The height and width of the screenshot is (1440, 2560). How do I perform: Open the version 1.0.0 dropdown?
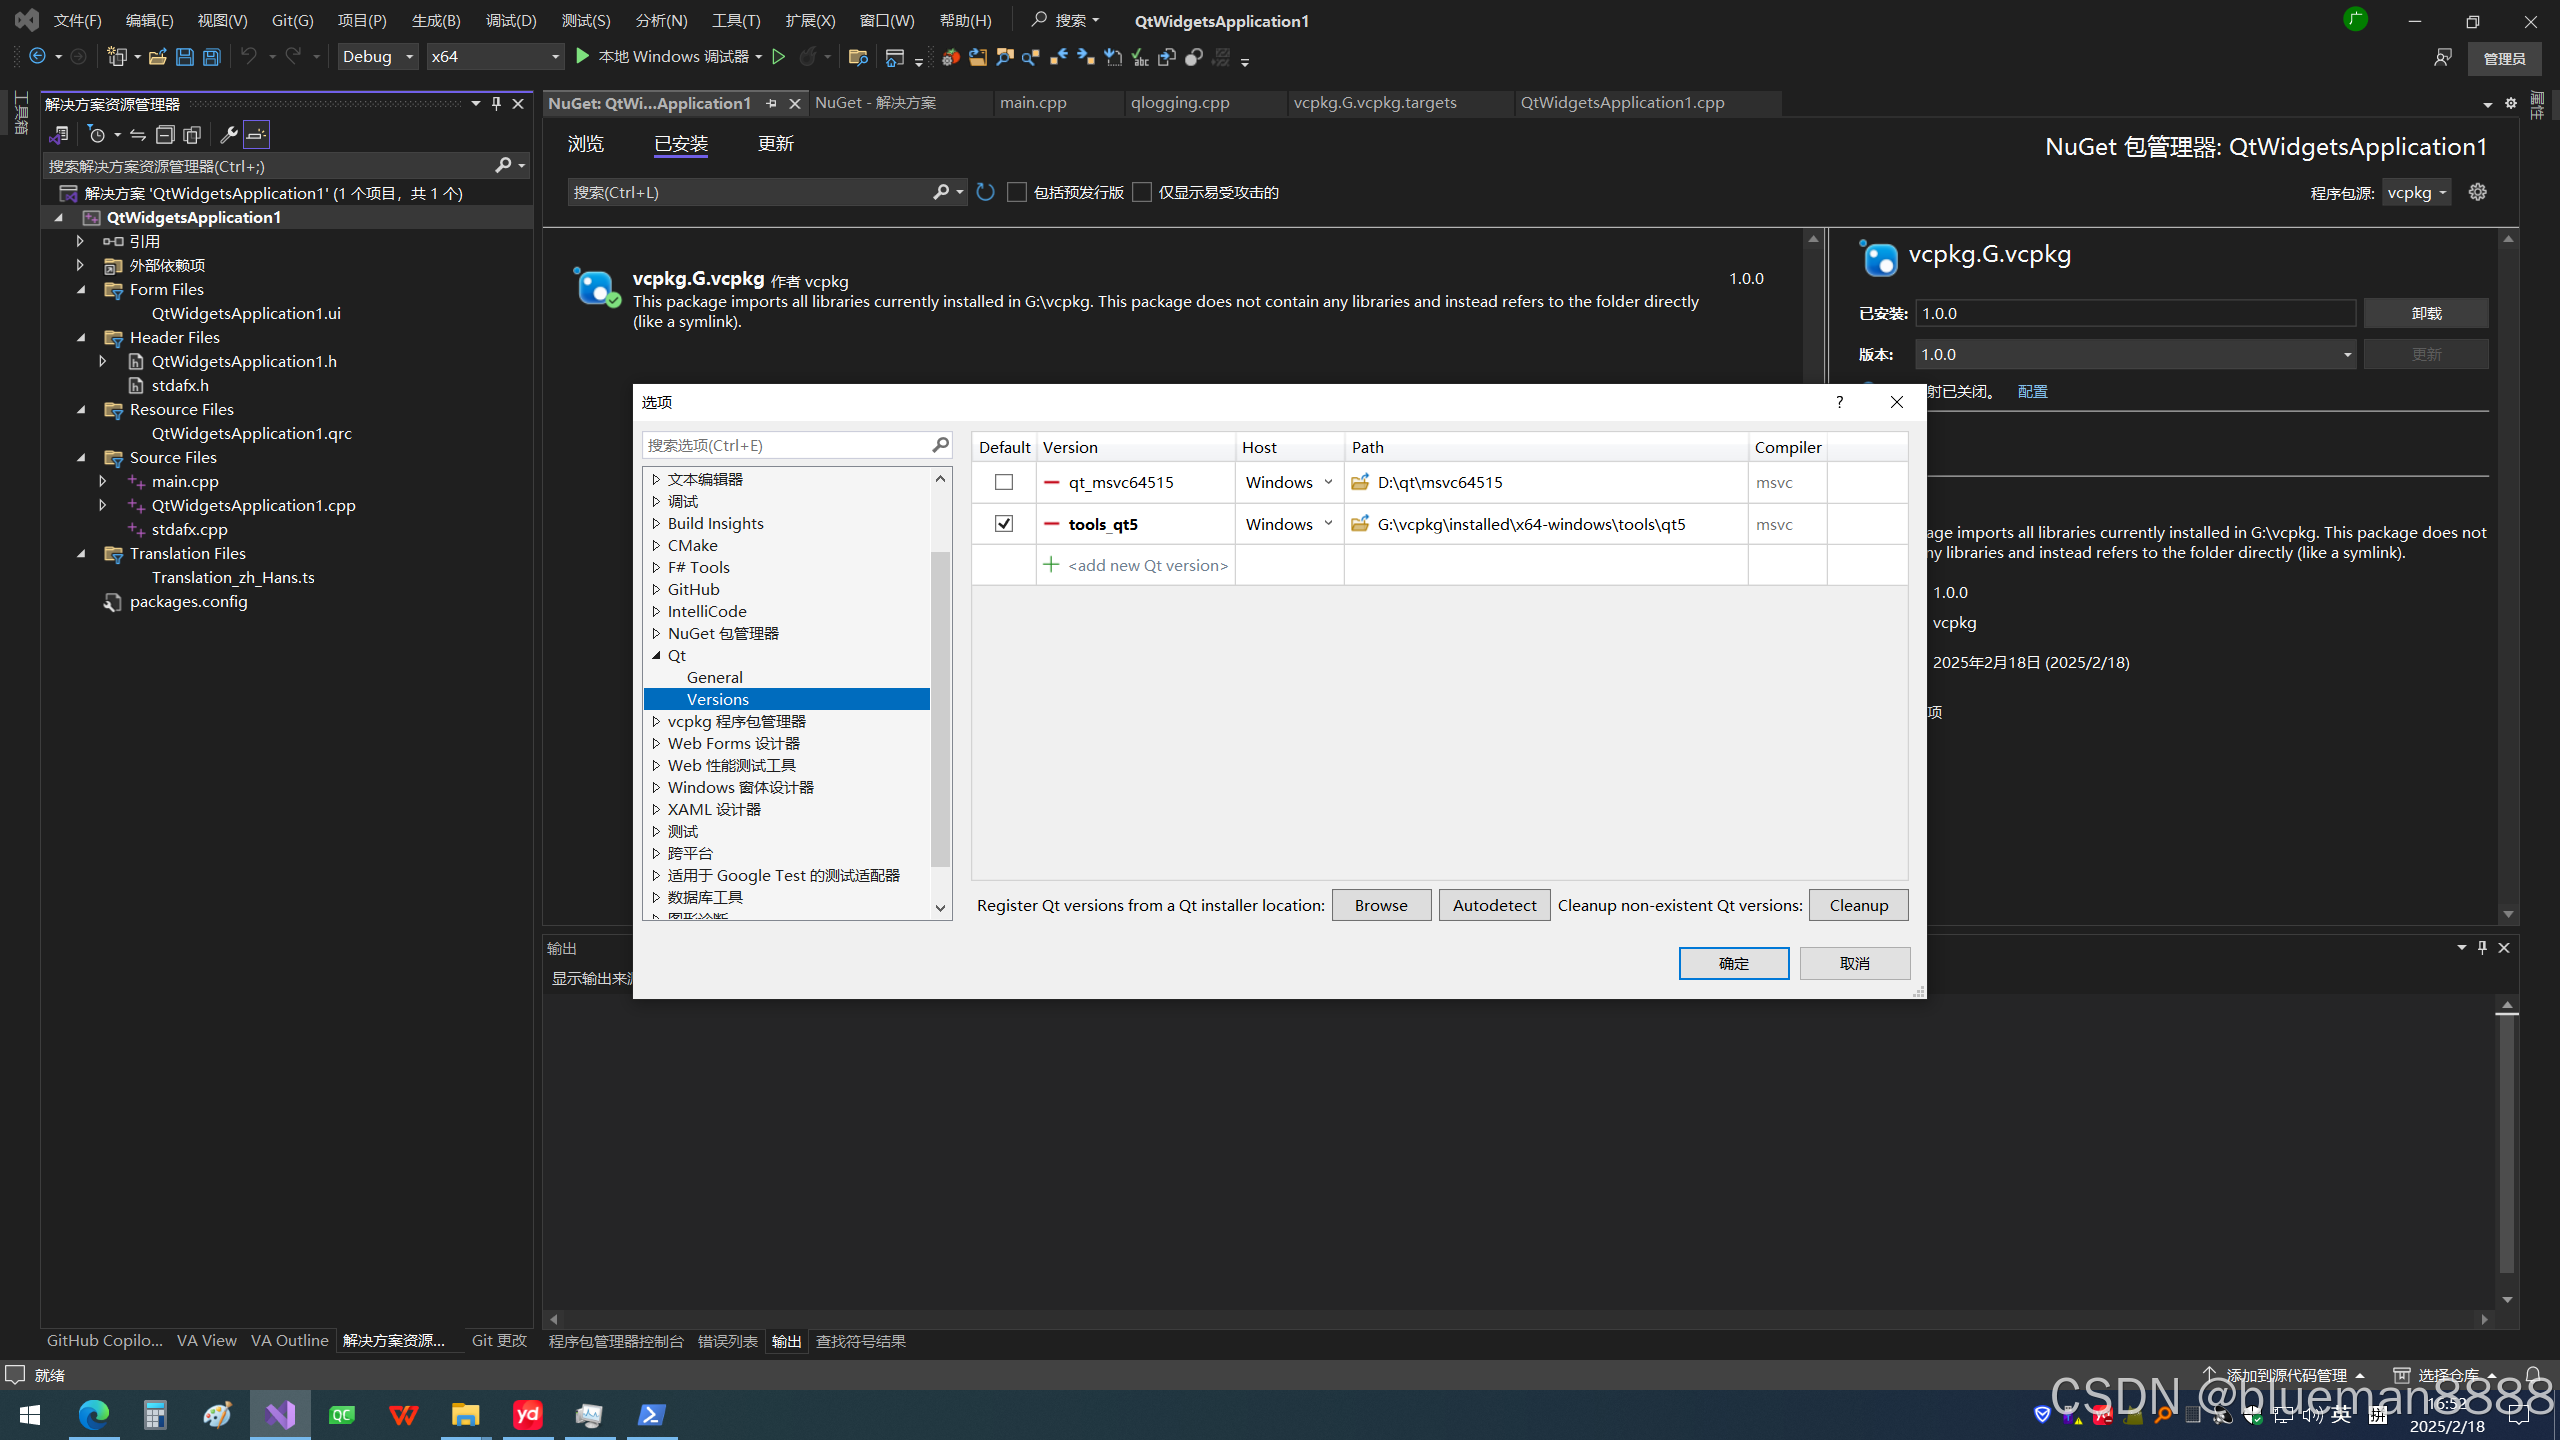point(2135,354)
